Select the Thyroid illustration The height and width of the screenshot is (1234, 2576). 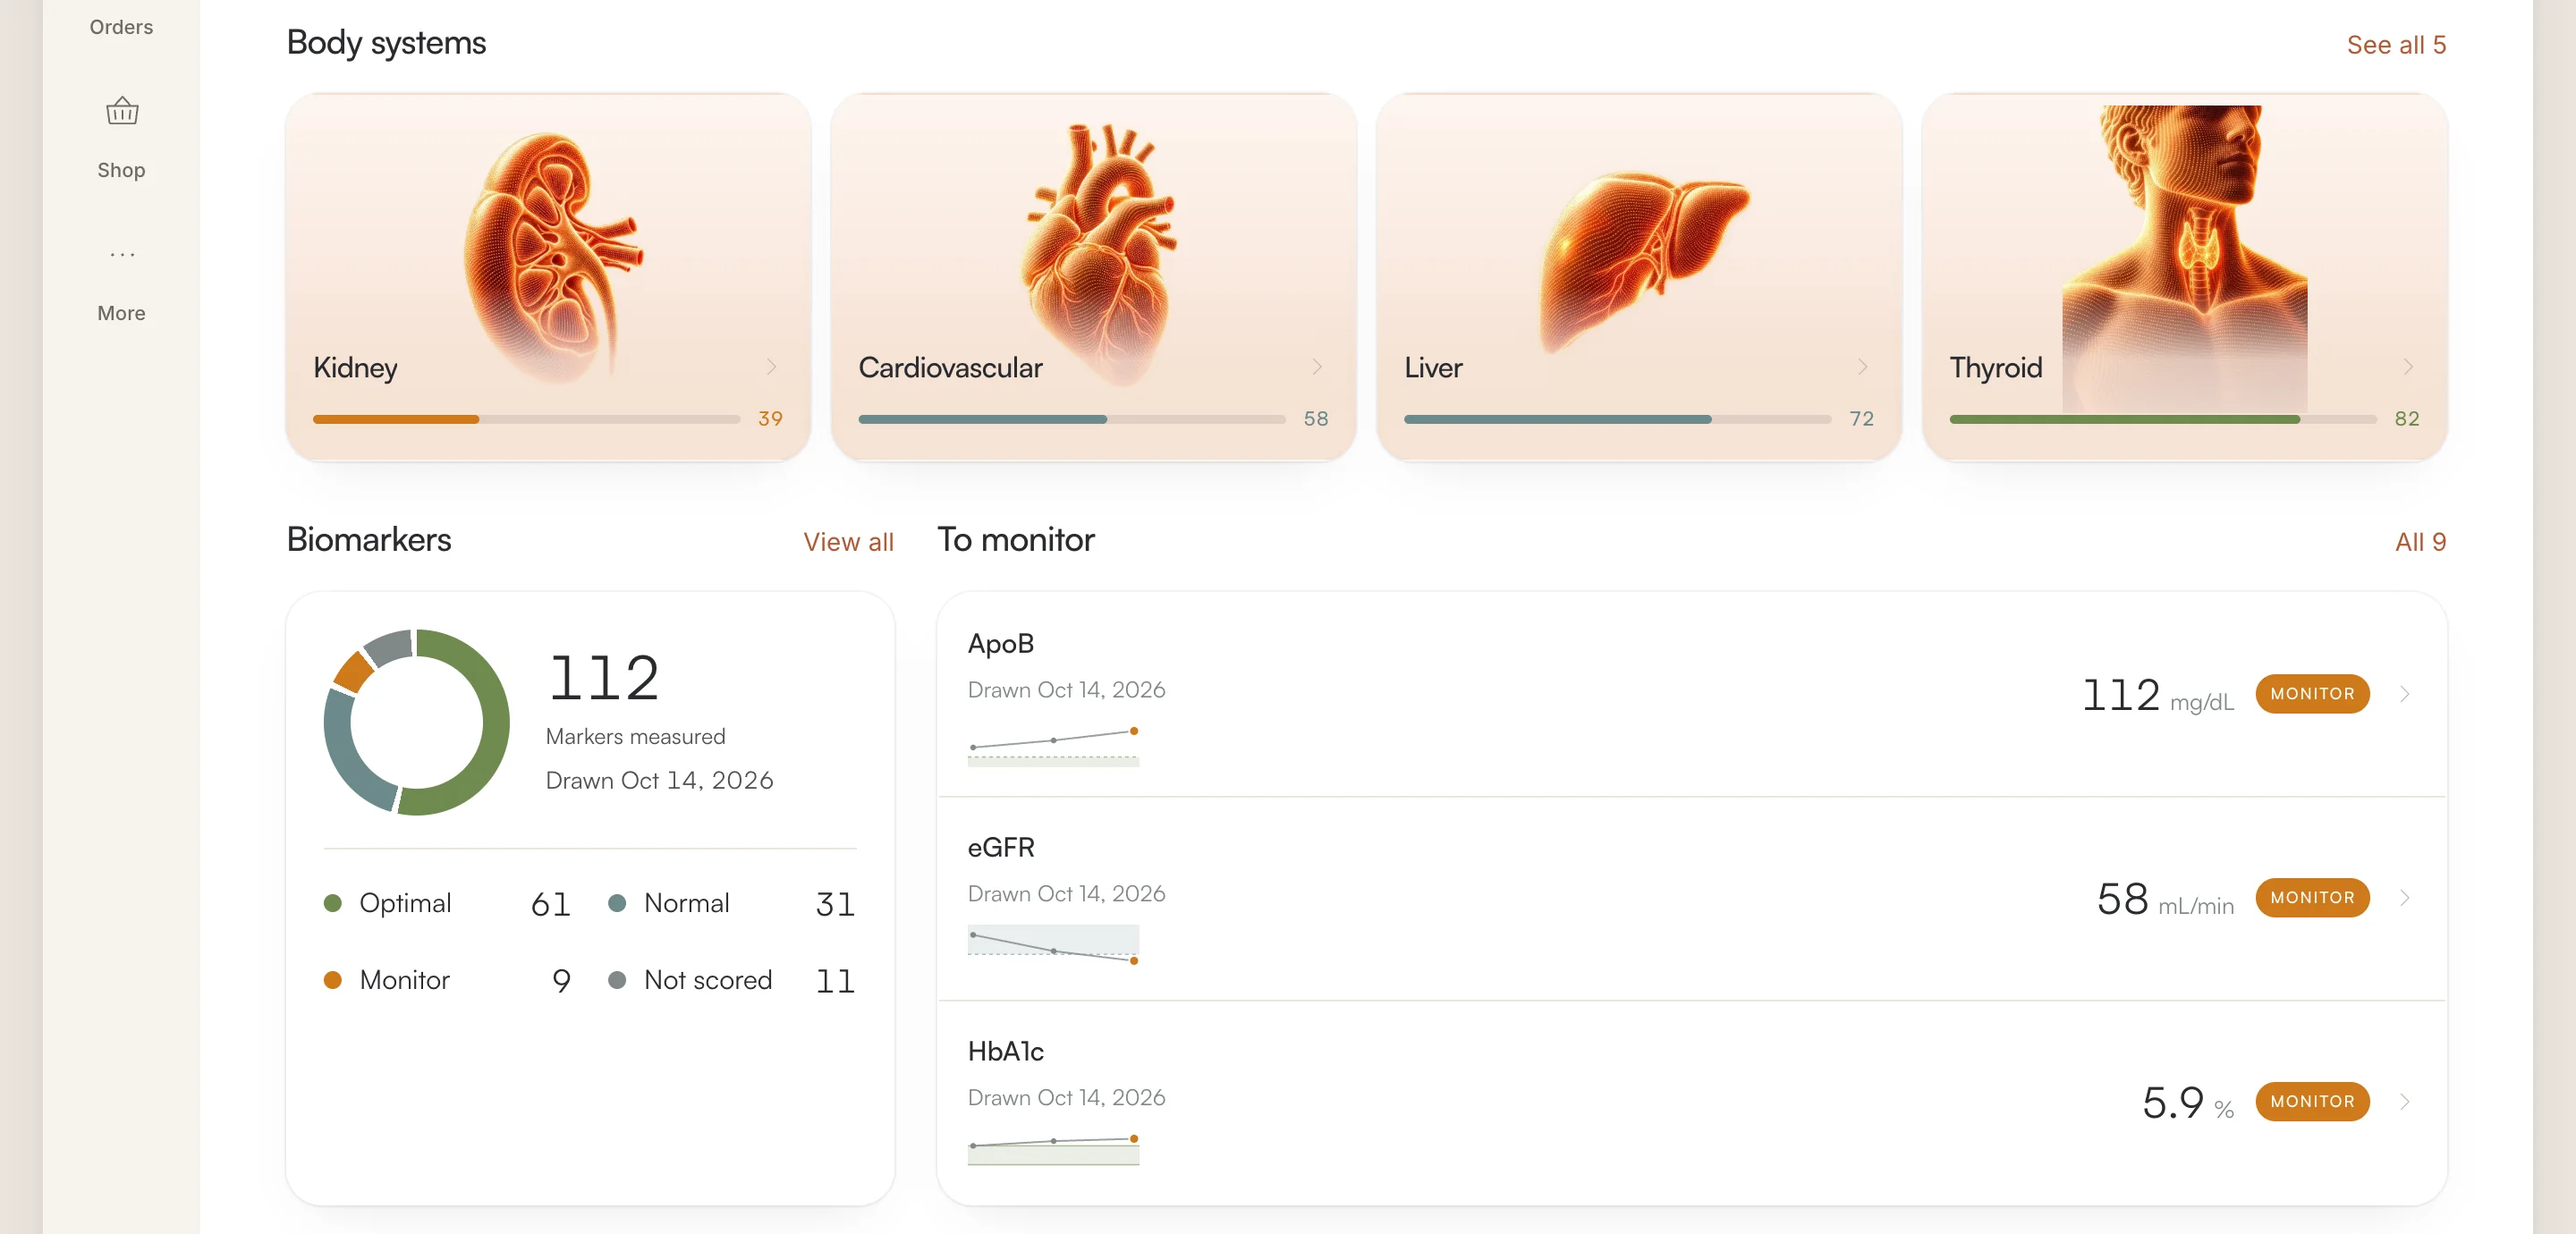[2184, 258]
